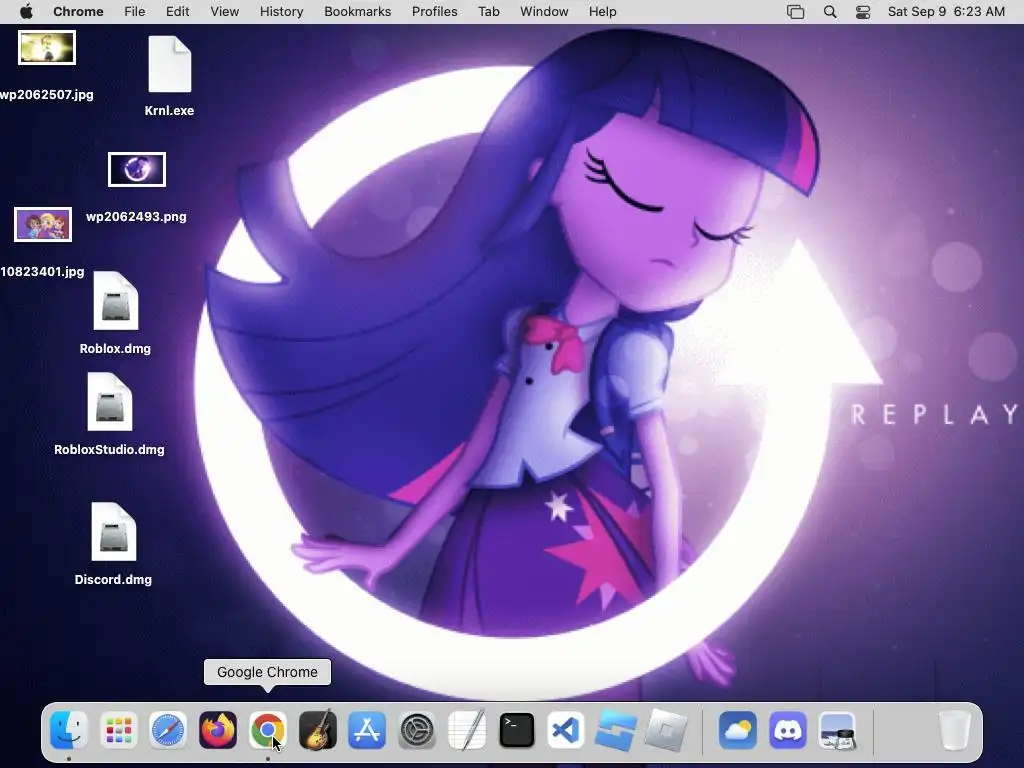This screenshot has width=1024, height=768.
Task: Select the 10823401.jpg image thumbnail
Action: [43, 225]
